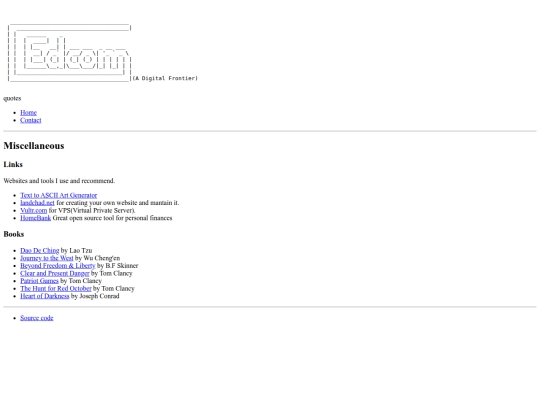
Task: Click the Links section heading
Action: 13,165
